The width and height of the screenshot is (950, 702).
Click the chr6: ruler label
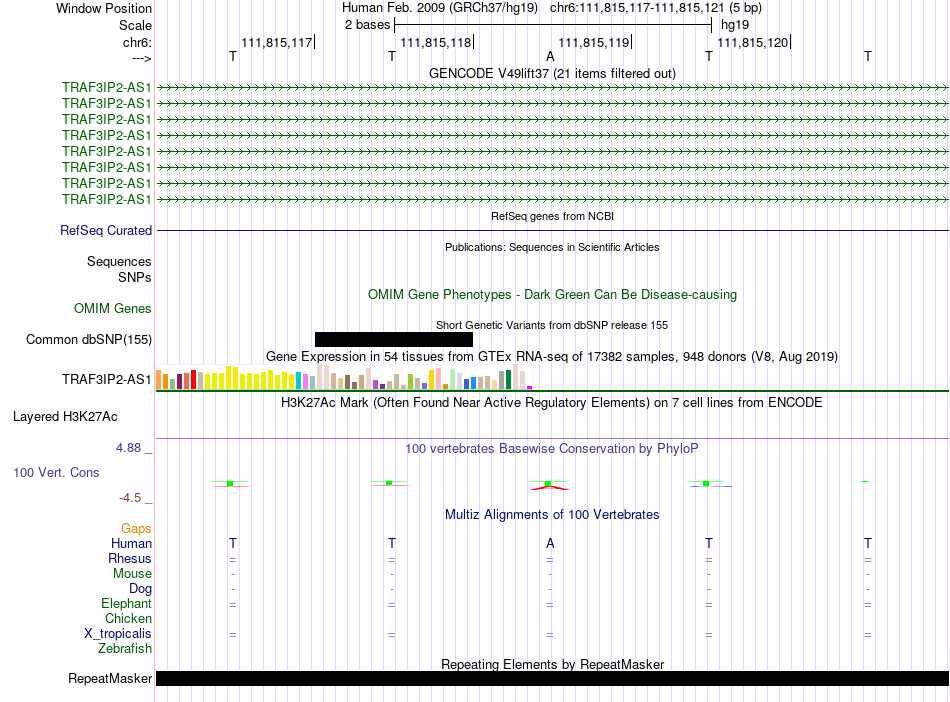(x=137, y=42)
